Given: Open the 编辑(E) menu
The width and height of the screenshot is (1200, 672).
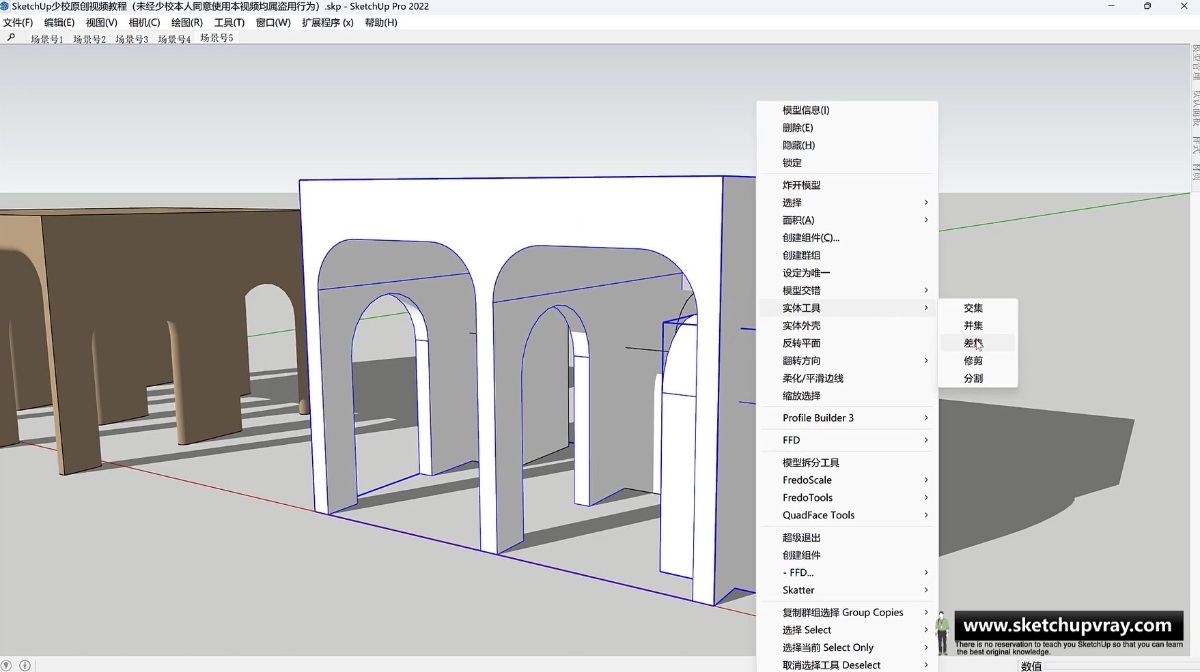Looking at the screenshot, I should pos(59,22).
